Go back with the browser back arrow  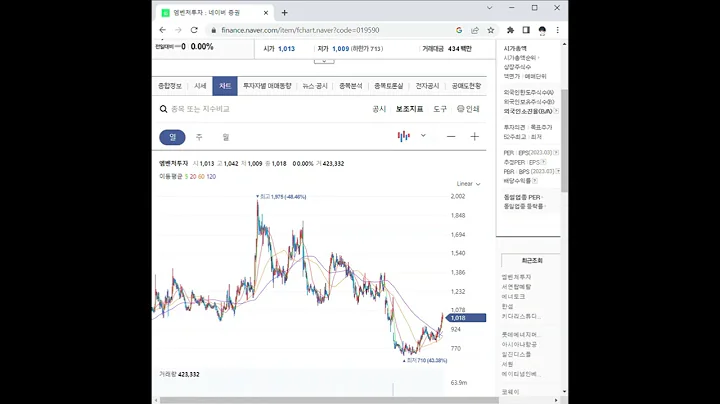point(163,30)
